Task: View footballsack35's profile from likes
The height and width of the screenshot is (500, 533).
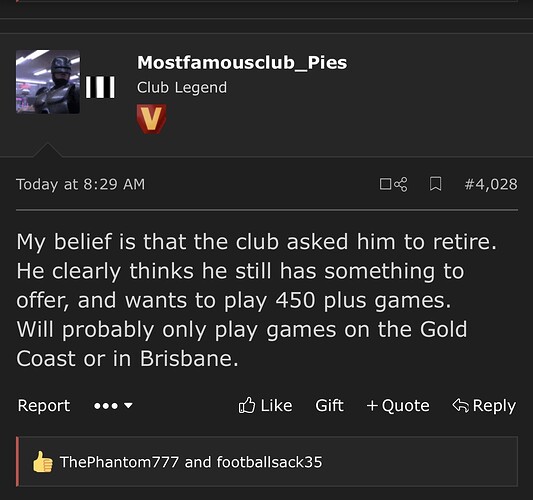Action: tap(269, 462)
